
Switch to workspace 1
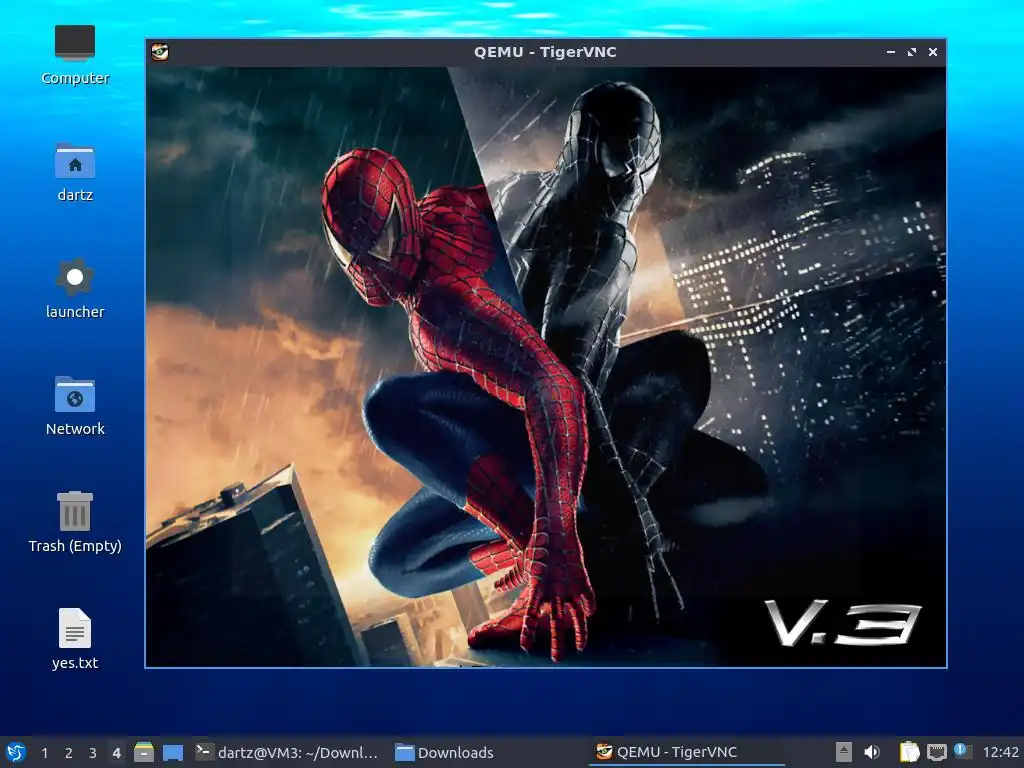pyautogui.click(x=44, y=753)
